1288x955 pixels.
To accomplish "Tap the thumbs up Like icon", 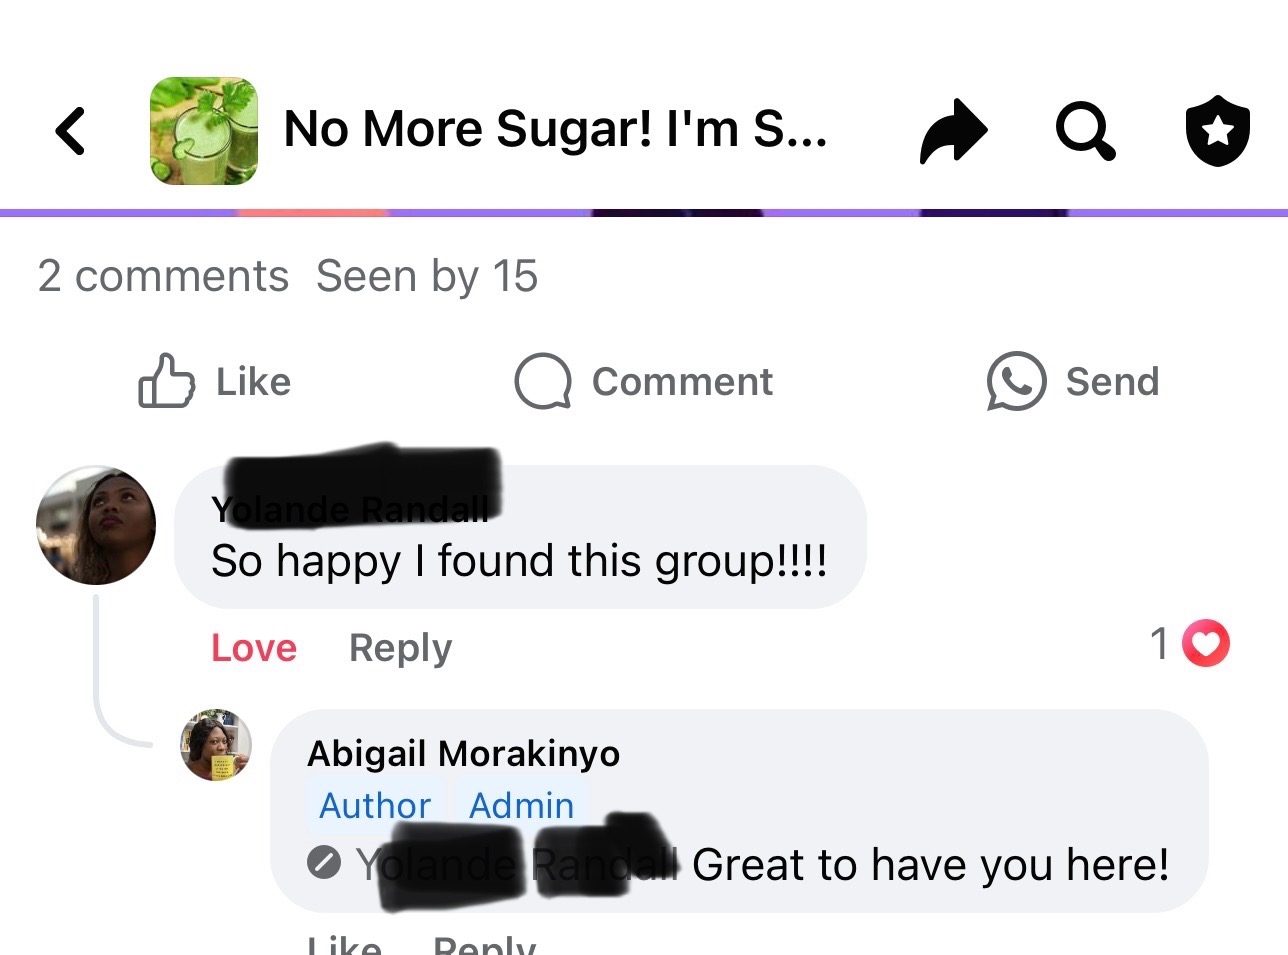I will (166, 380).
